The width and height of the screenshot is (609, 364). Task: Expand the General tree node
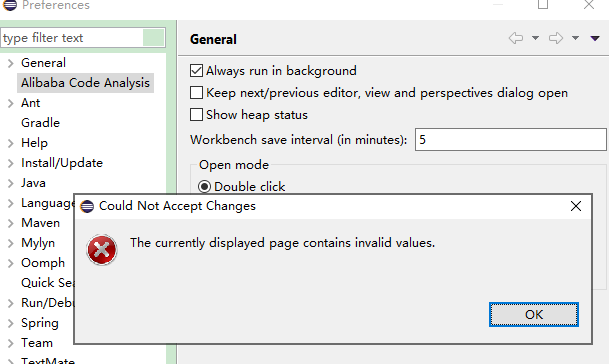(10, 63)
